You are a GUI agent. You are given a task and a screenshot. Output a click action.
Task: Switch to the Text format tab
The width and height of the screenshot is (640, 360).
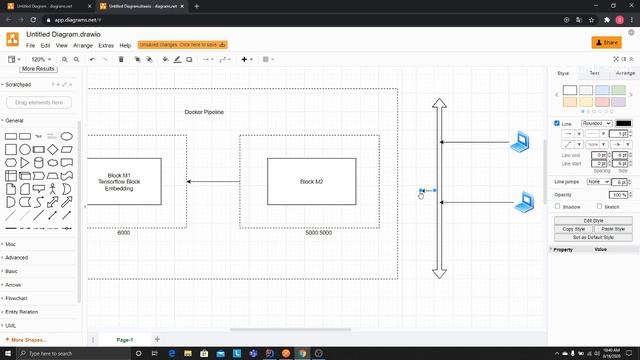[x=594, y=73]
